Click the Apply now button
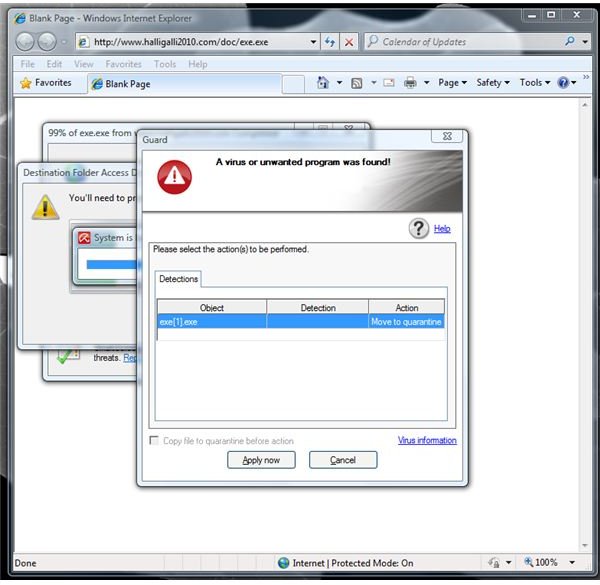 pyautogui.click(x=261, y=460)
